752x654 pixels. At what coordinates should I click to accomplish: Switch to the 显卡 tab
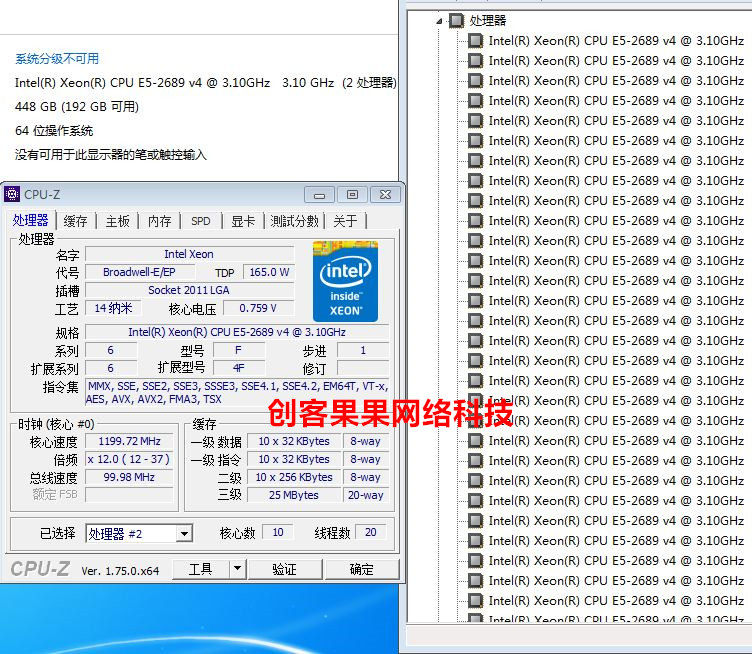[243, 221]
